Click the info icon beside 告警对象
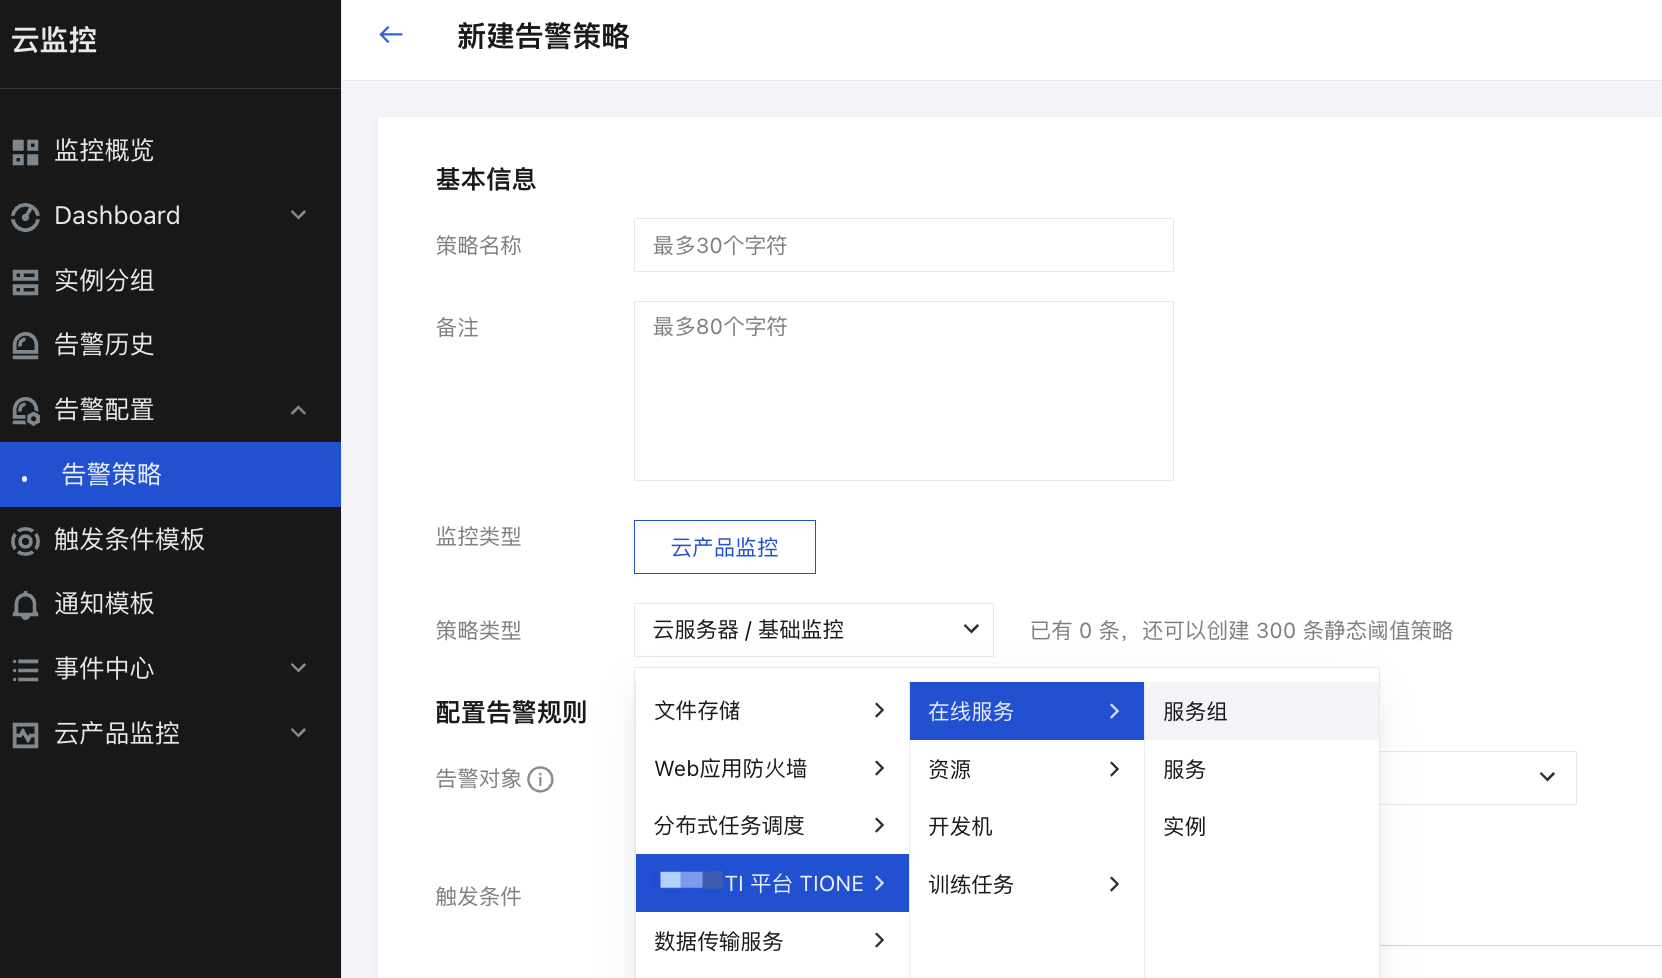The image size is (1662, 978). pyautogui.click(x=540, y=779)
